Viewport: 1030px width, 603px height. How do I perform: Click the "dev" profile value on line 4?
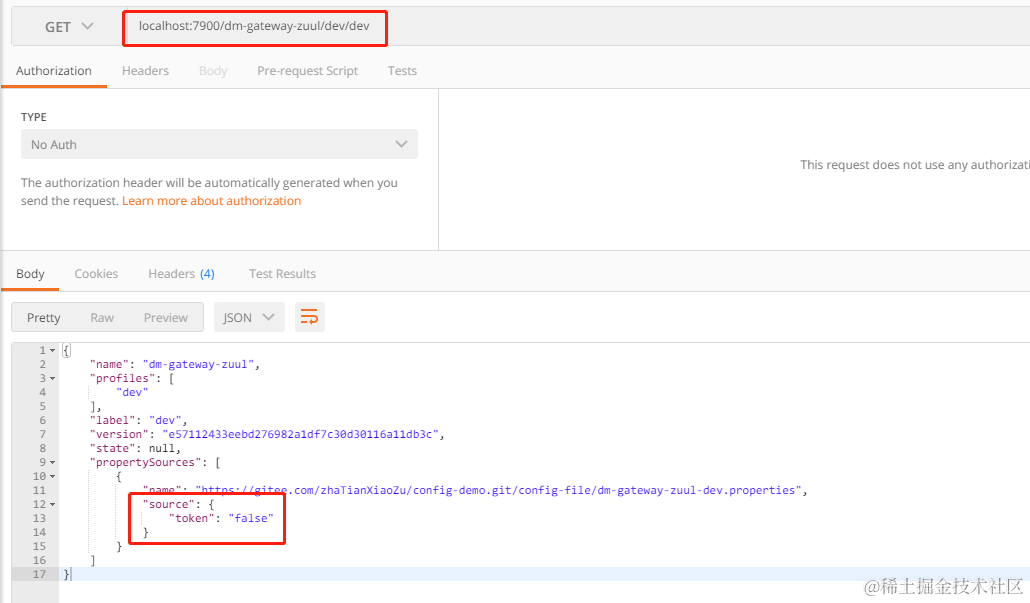pyautogui.click(x=132, y=393)
